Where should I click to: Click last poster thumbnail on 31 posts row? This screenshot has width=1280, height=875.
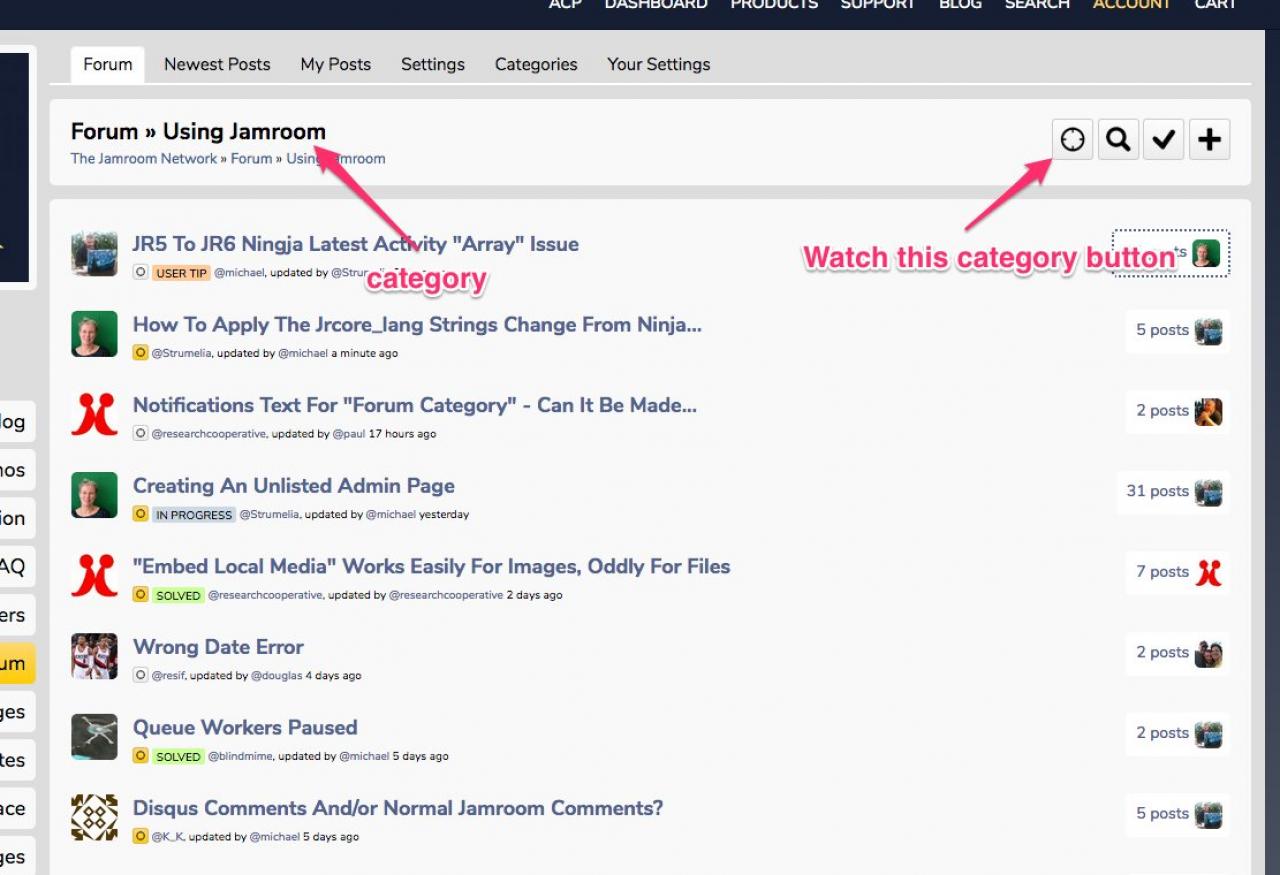[1208, 492]
